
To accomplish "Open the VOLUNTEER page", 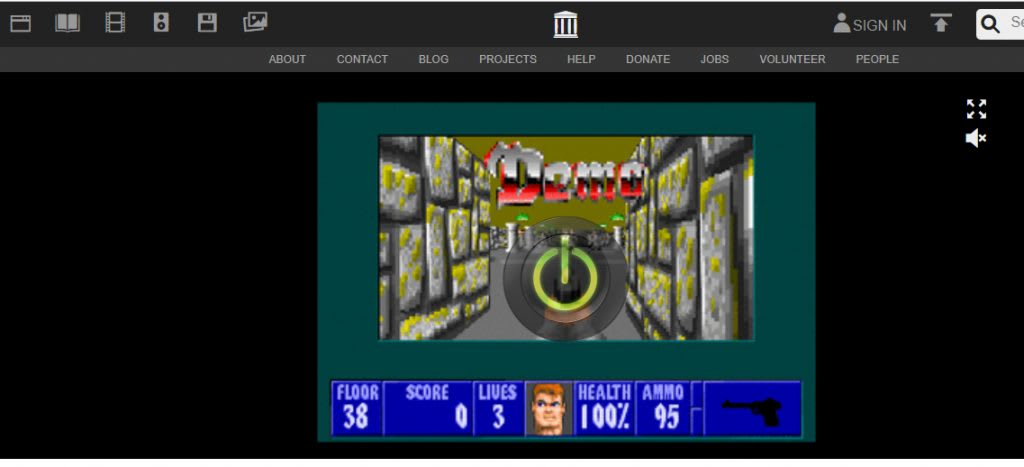I will click(x=792, y=59).
